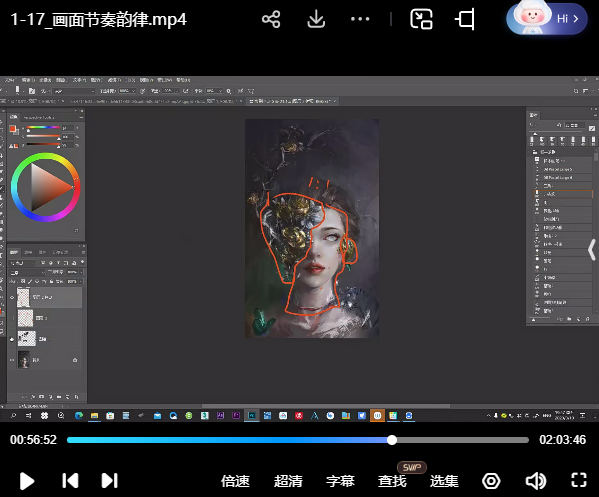This screenshot has width=599, height=497.
Task: Skip to the previous video
Action: pyautogui.click(x=70, y=481)
